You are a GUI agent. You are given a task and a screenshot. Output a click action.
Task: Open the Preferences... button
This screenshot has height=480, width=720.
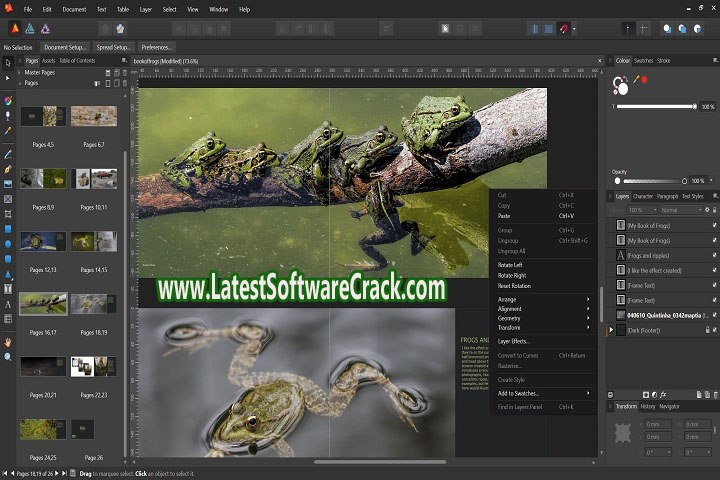point(156,47)
